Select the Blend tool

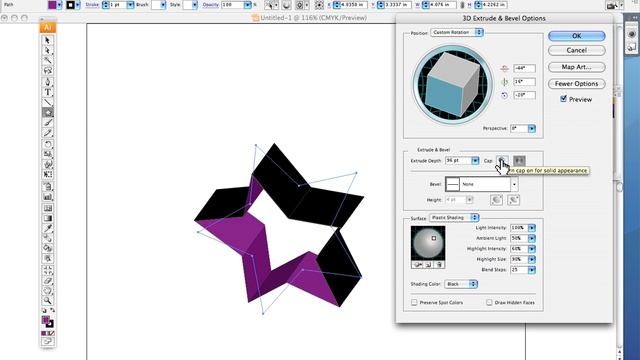click(x=47, y=238)
